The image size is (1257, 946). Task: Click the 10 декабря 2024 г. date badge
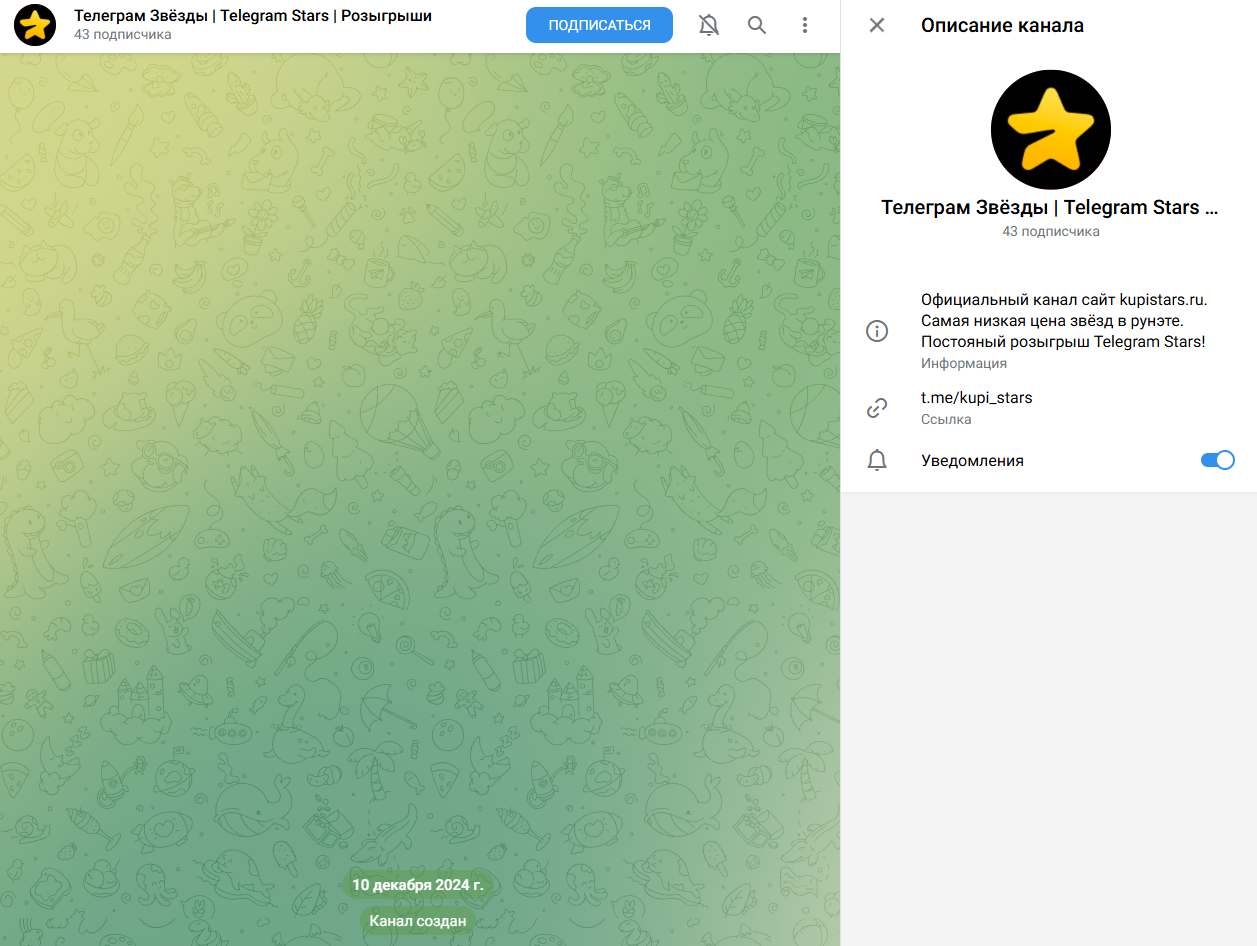[x=418, y=885]
